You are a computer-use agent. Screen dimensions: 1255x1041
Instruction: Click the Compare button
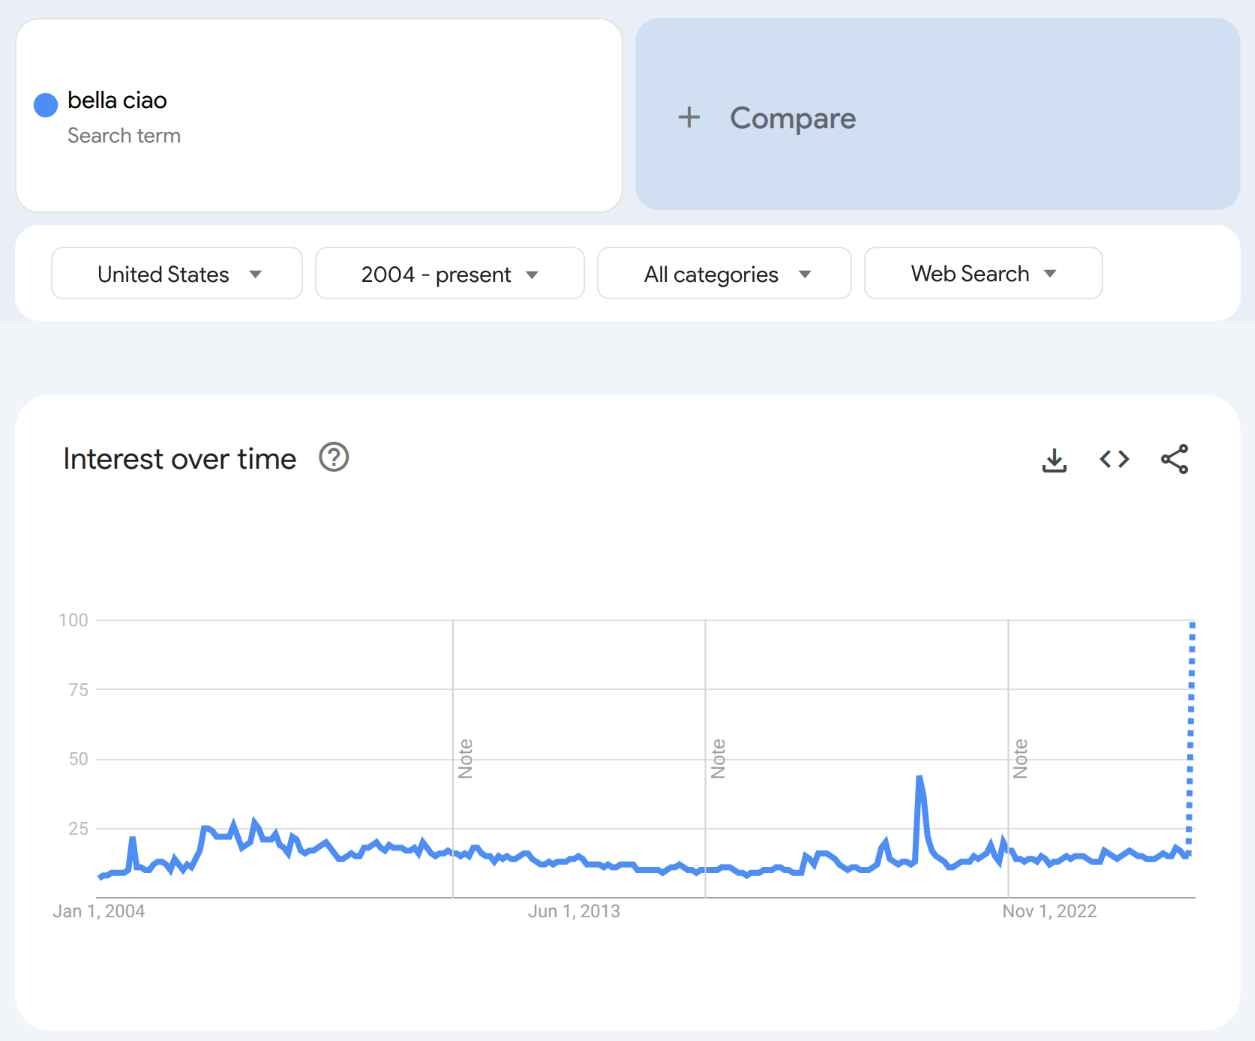[x=792, y=118]
